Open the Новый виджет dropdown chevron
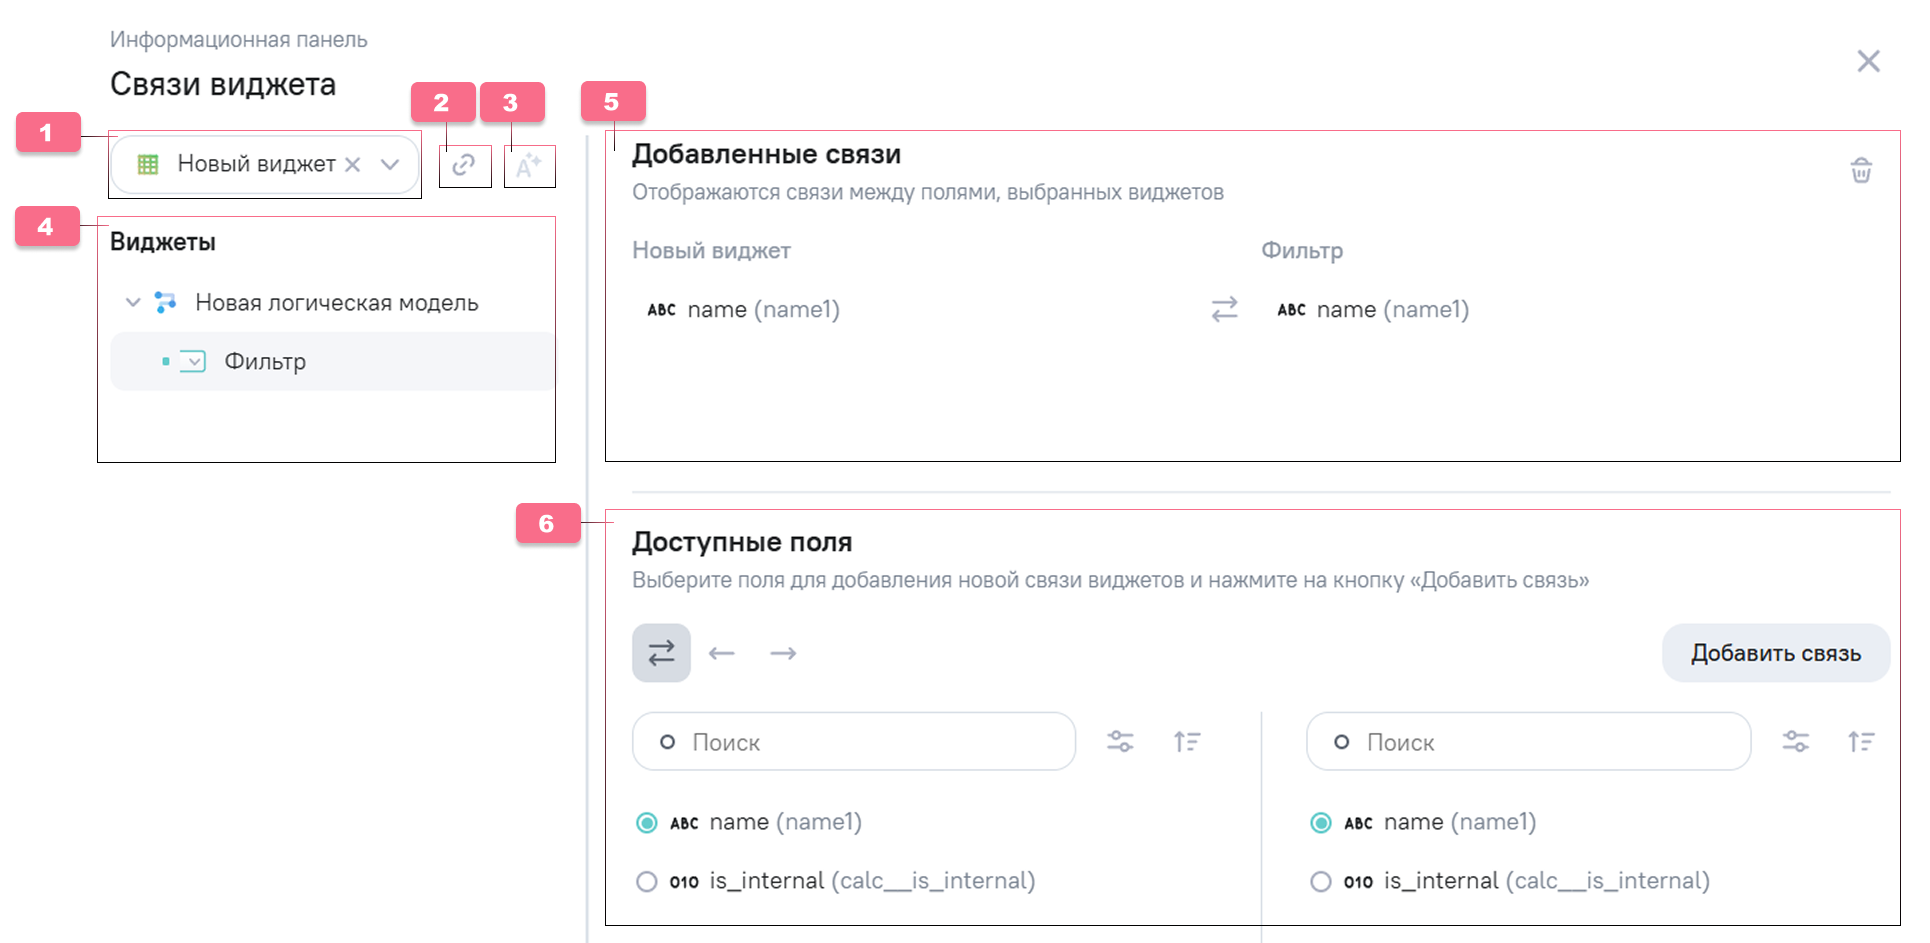 pyautogui.click(x=390, y=164)
